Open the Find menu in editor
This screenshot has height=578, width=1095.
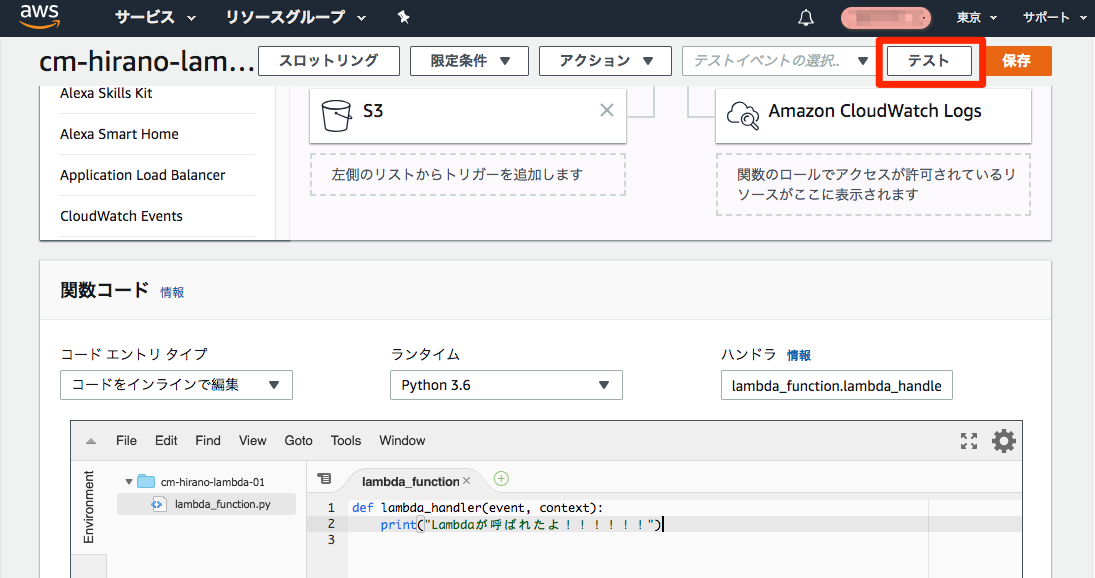pos(208,440)
